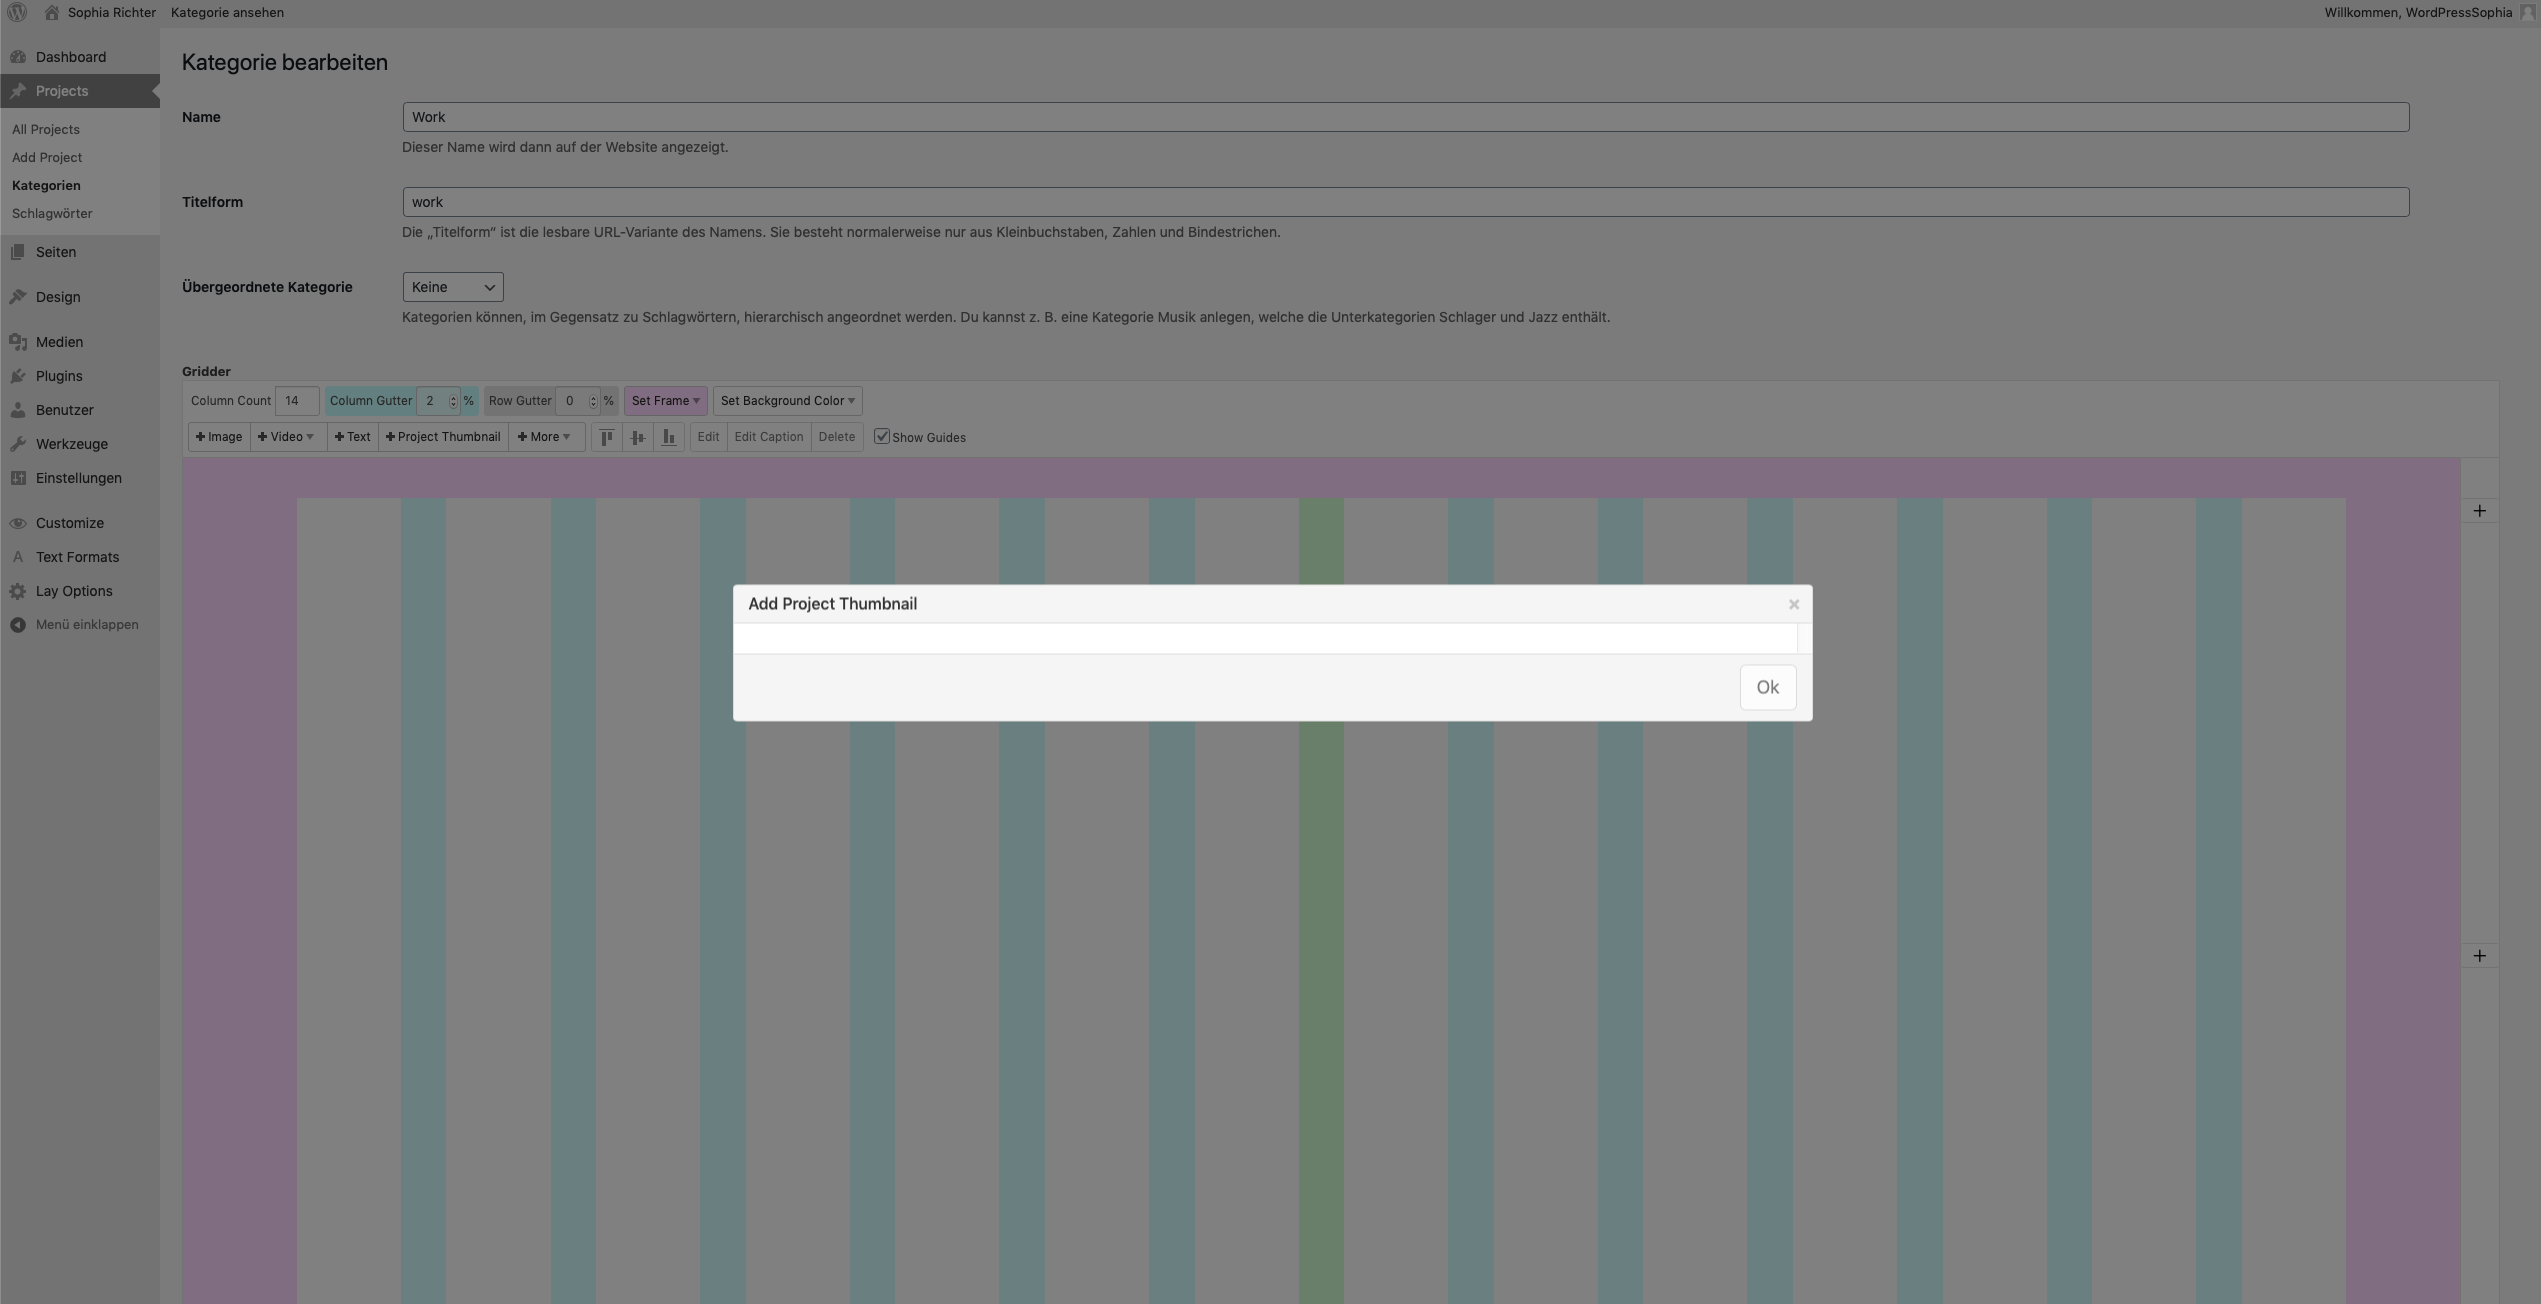The image size is (2541, 1304).
Task: Click the Column Gutter stepper arrows
Action: tap(453, 401)
